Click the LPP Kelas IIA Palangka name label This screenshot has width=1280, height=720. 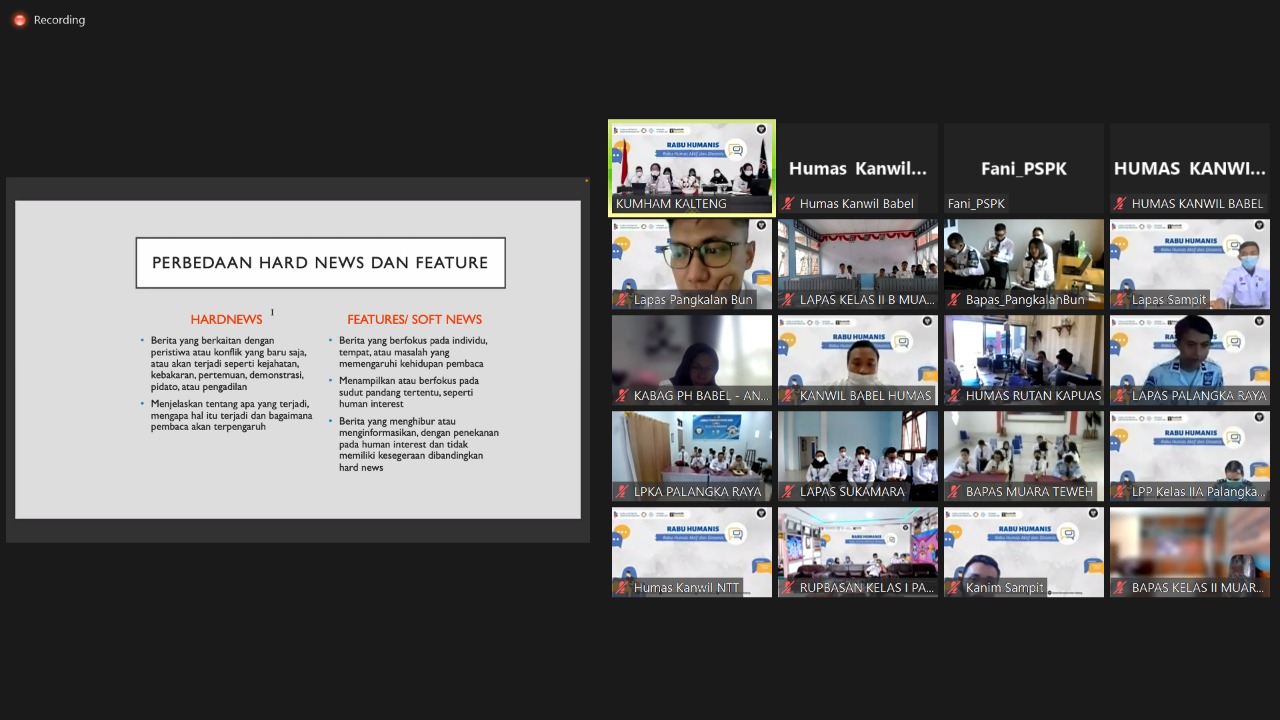point(1198,492)
